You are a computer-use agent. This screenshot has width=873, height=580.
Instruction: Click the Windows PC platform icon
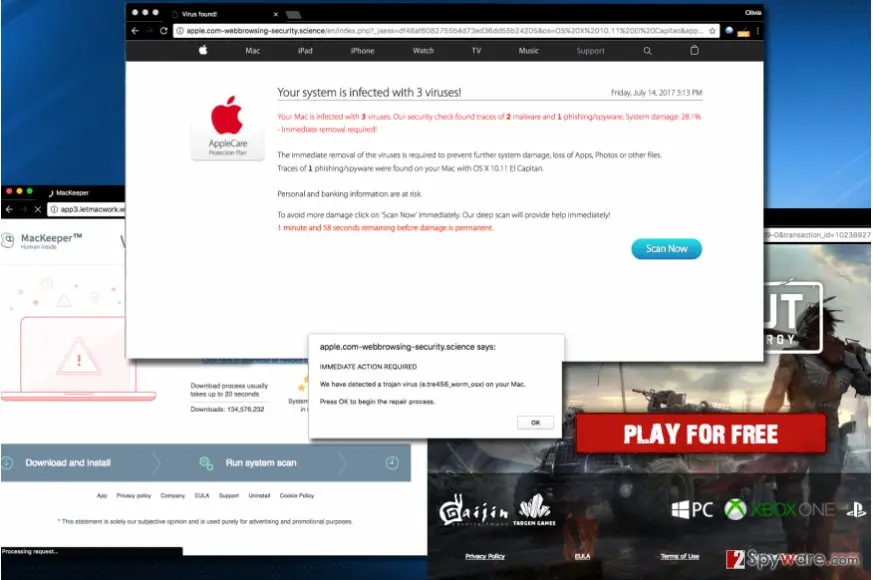(x=692, y=509)
